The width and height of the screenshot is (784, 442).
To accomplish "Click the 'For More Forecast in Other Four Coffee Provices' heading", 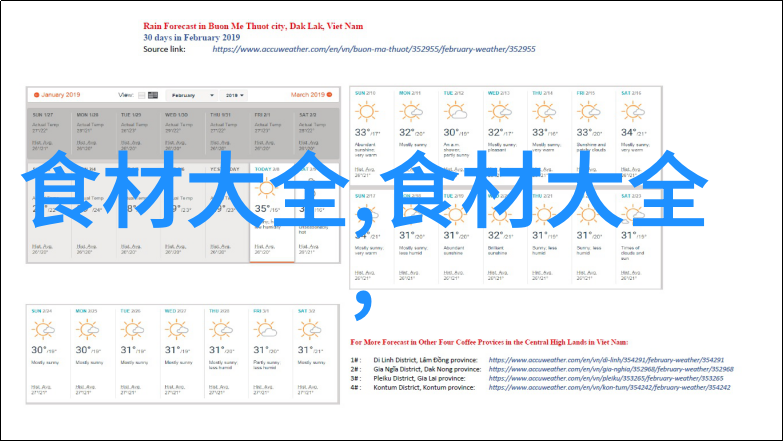I will [489, 342].
